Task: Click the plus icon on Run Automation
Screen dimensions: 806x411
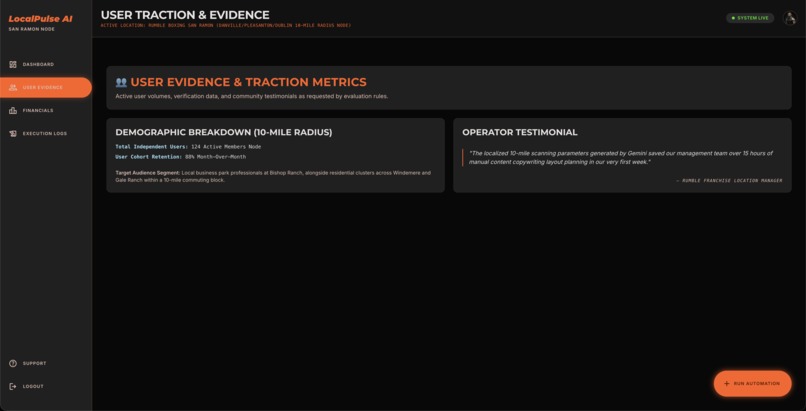Action: pyautogui.click(x=726, y=384)
